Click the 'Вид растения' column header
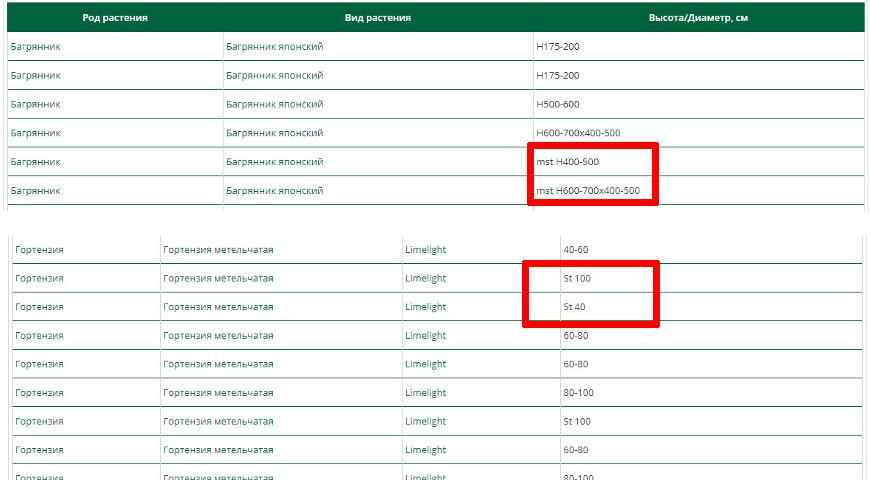The height and width of the screenshot is (480, 870). (x=377, y=17)
